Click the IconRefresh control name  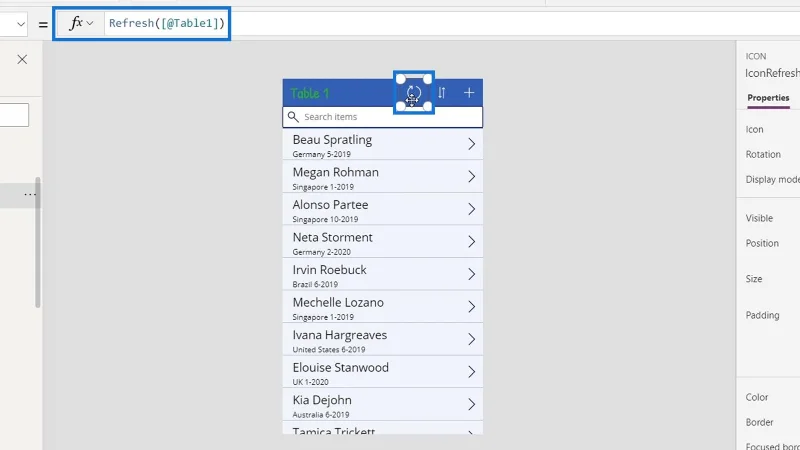point(772,73)
